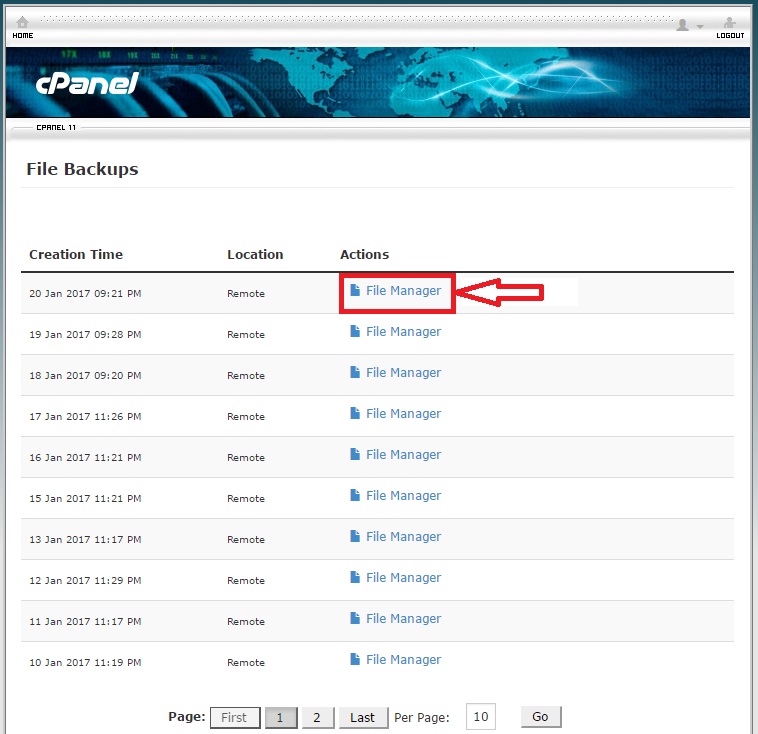Image resolution: width=758 pixels, height=734 pixels.
Task: Click the Actions column header
Action: click(364, 254)
